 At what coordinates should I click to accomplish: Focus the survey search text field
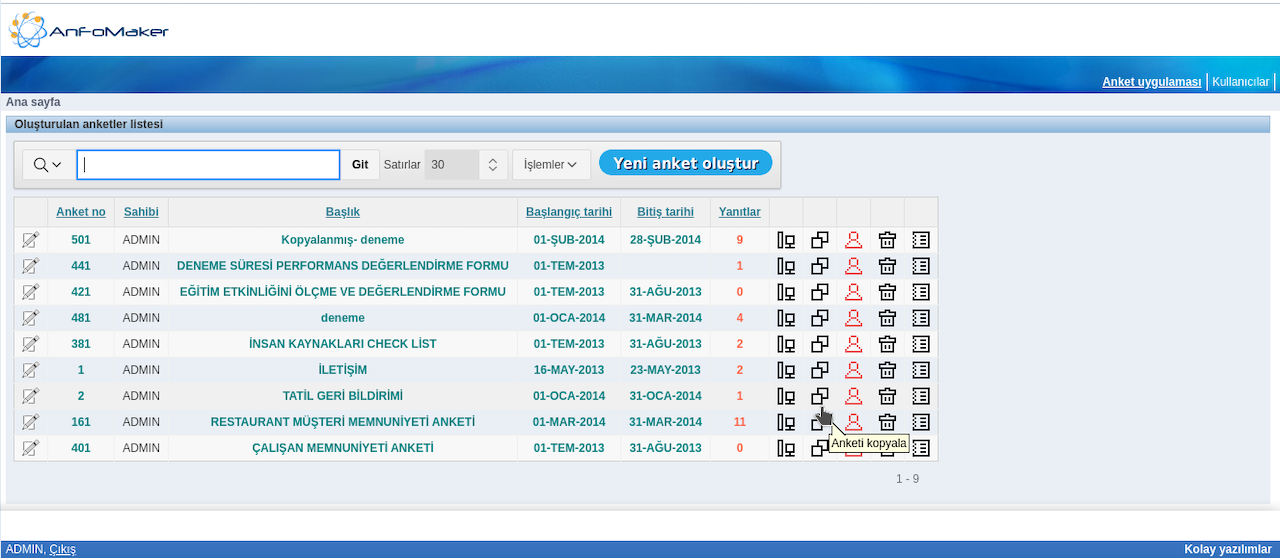208,165
